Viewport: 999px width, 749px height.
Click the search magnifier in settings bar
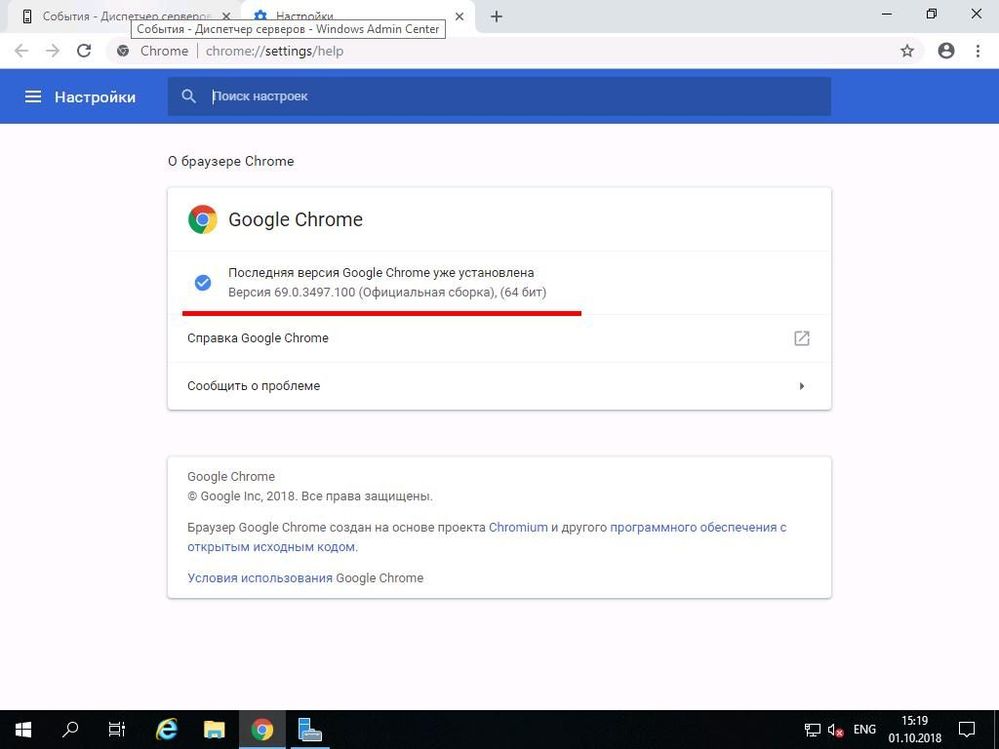[189, 96]
